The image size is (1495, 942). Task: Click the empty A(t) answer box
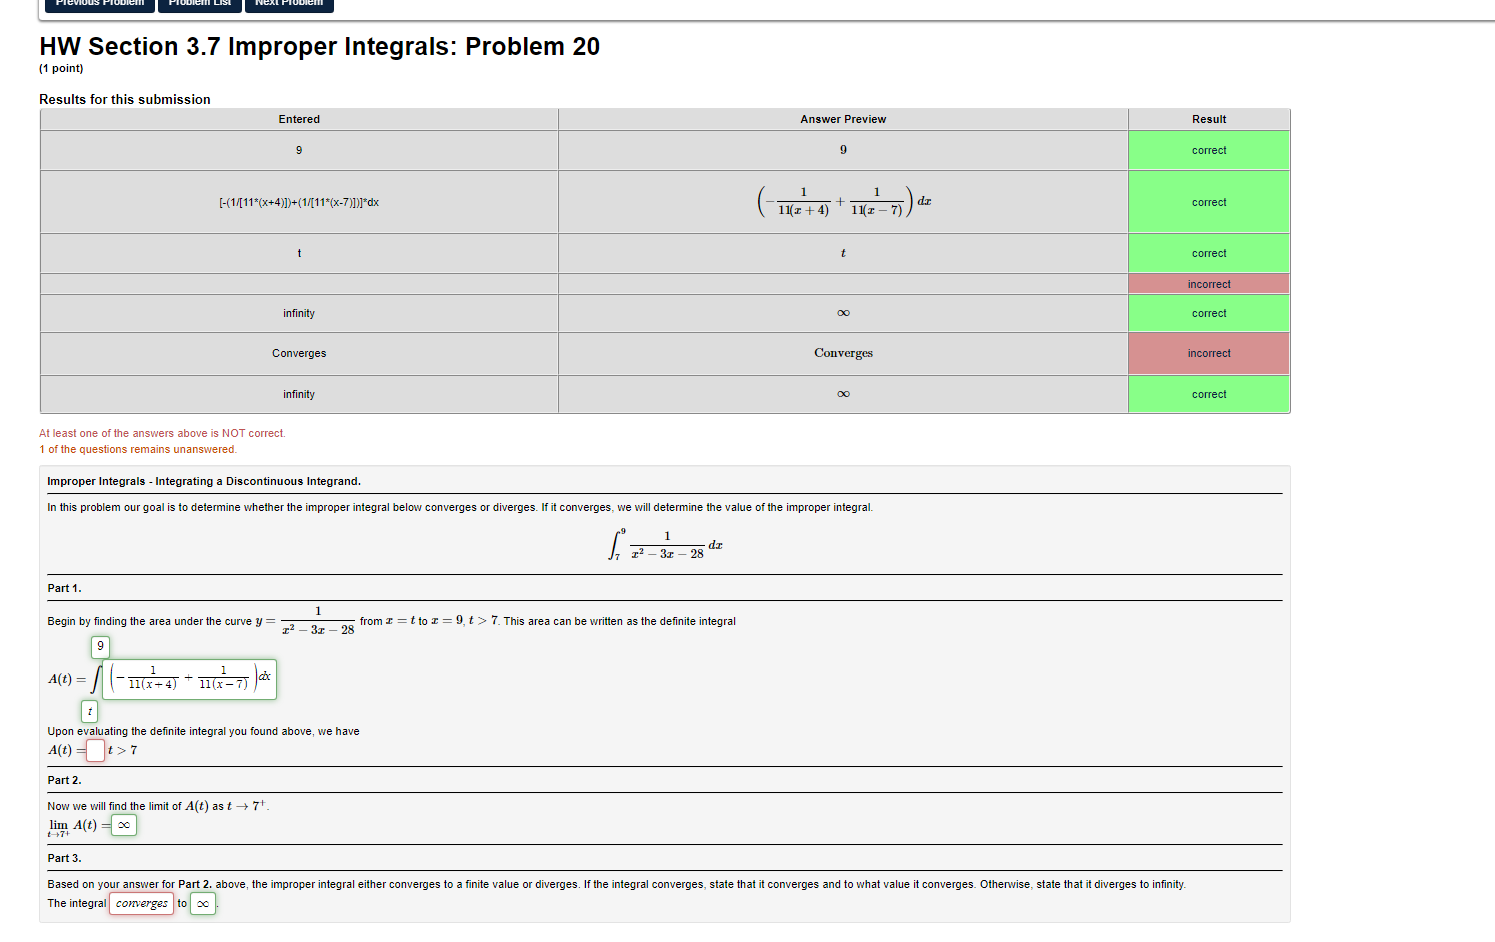(95, 750)
